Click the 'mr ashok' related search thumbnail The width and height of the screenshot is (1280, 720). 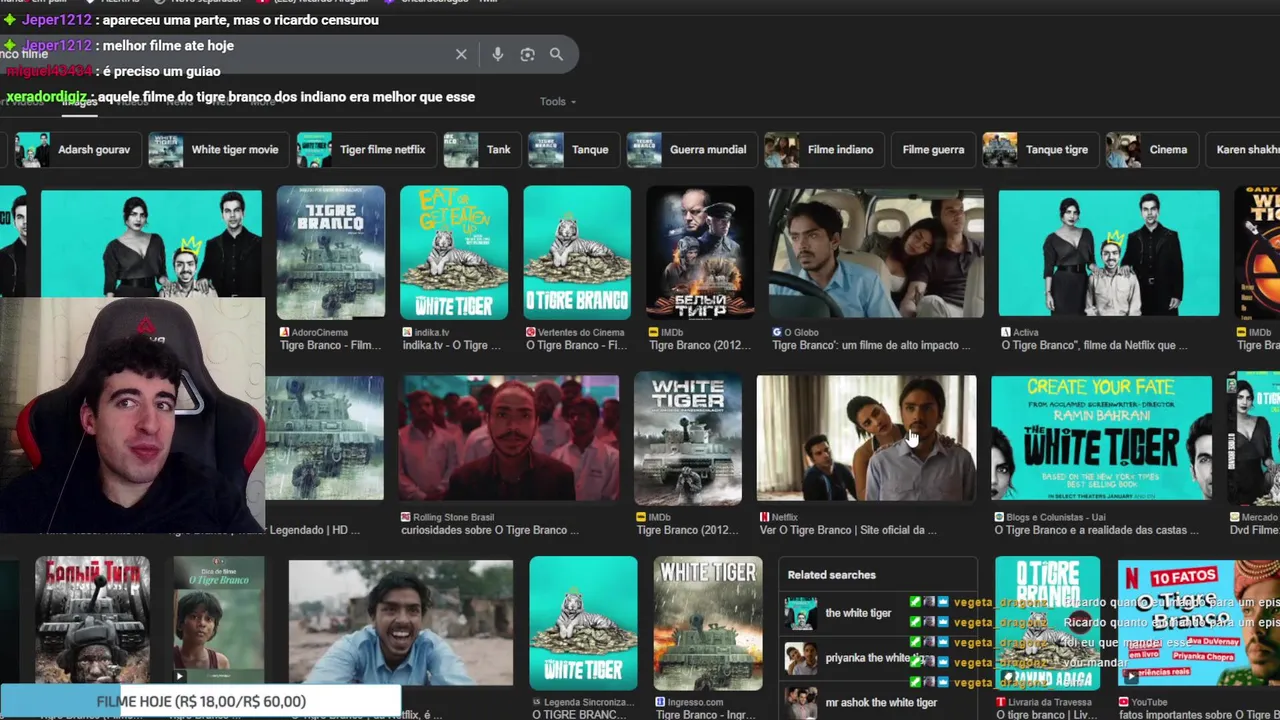[x=801, y=702]
